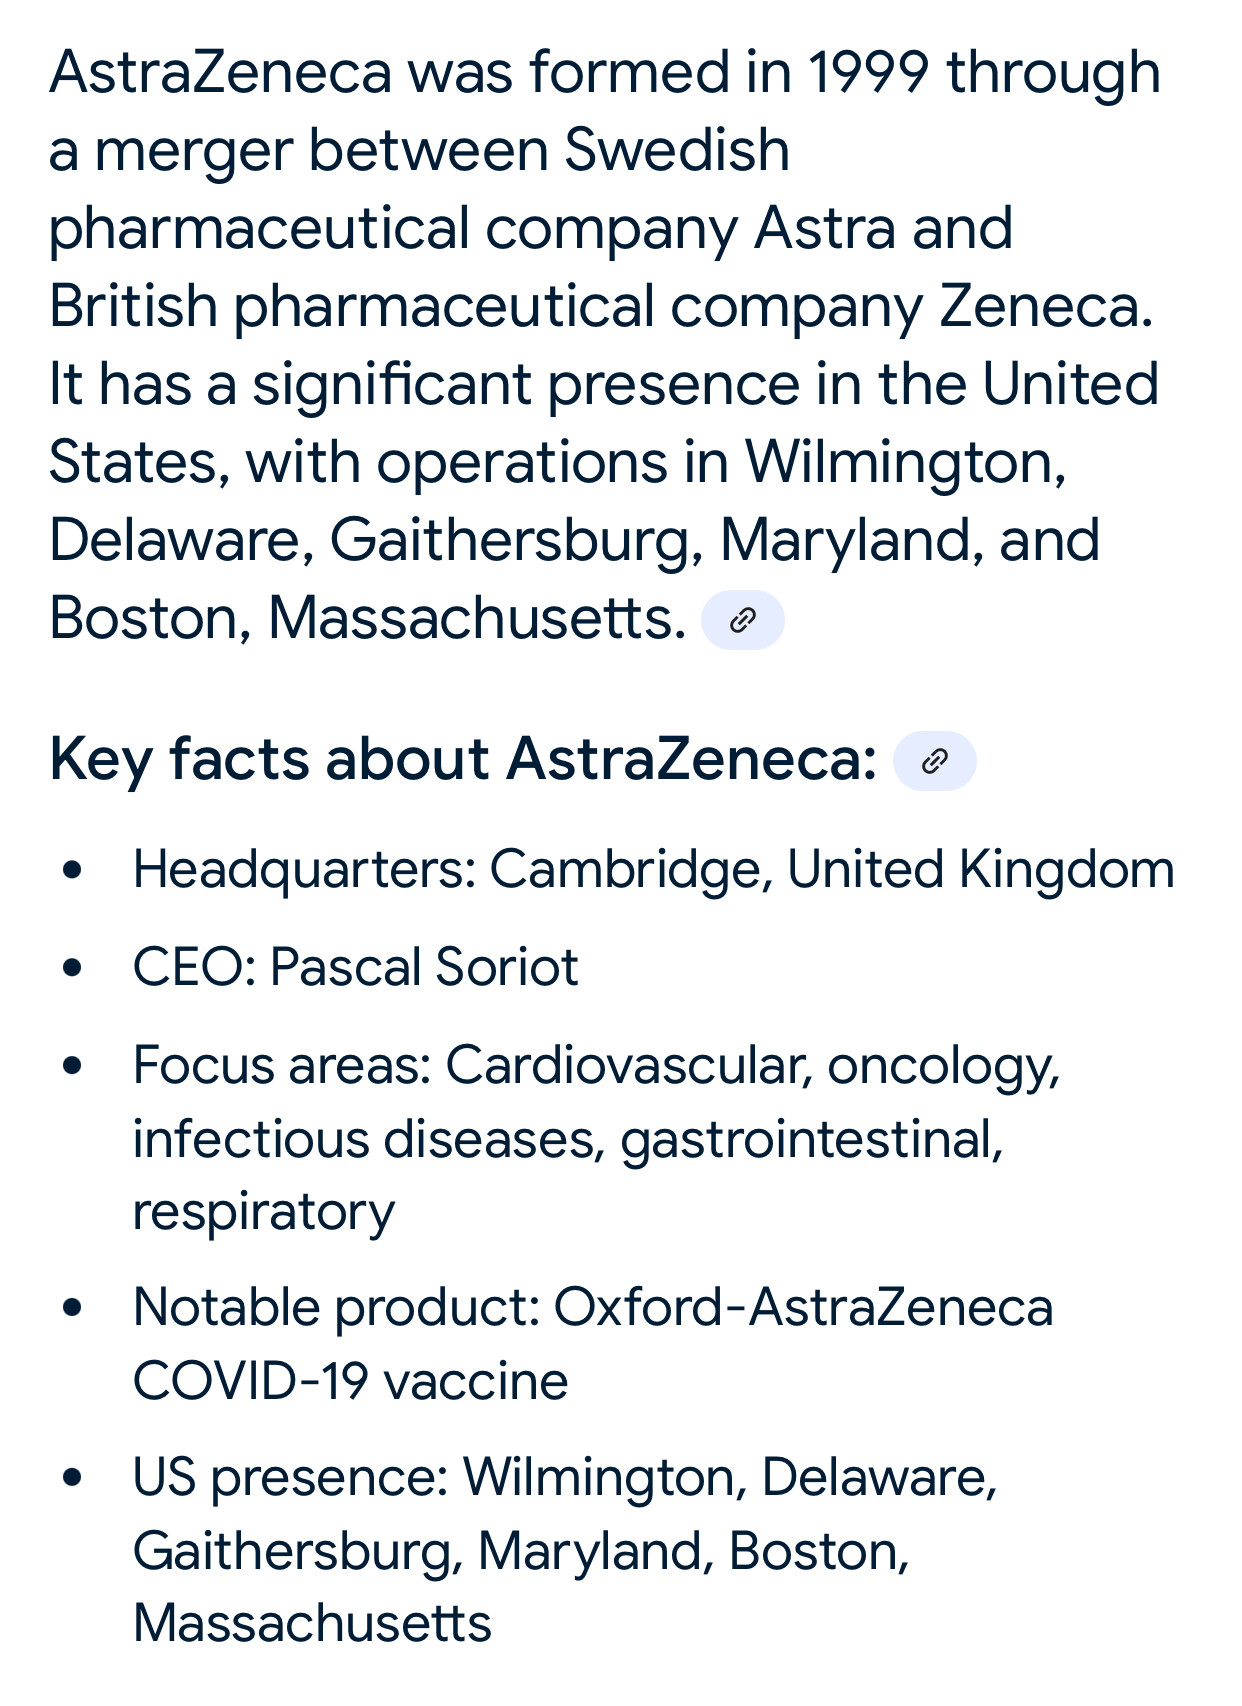This screenshot has height=1706, width=1242.
Task: Click 'US presence: Wilmington, Delaware,' line
Action: tap(566, 1477)
